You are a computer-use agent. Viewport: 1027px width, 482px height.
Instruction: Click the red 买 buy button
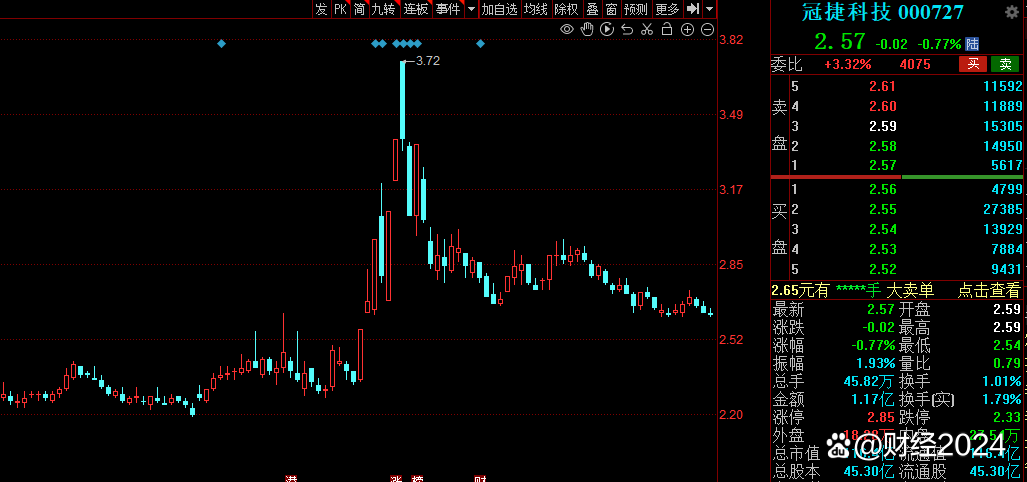pyautogui.click(x=973, y=64)
